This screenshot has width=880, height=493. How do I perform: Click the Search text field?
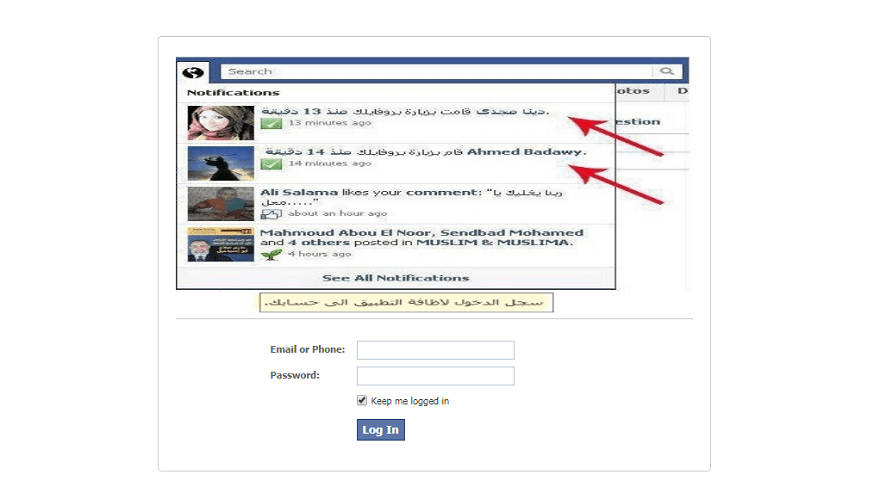click(437, 71)
